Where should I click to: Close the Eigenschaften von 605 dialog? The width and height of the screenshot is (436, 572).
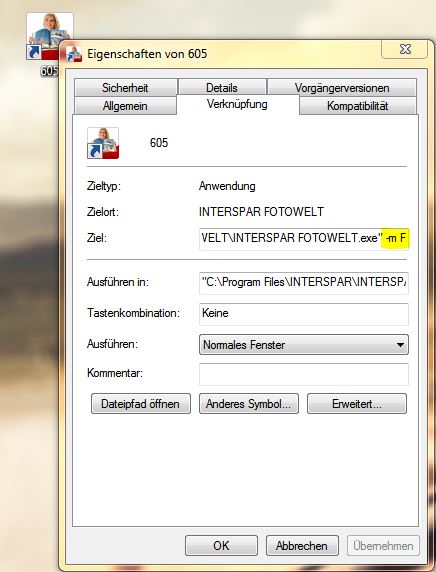pos(405,49)
